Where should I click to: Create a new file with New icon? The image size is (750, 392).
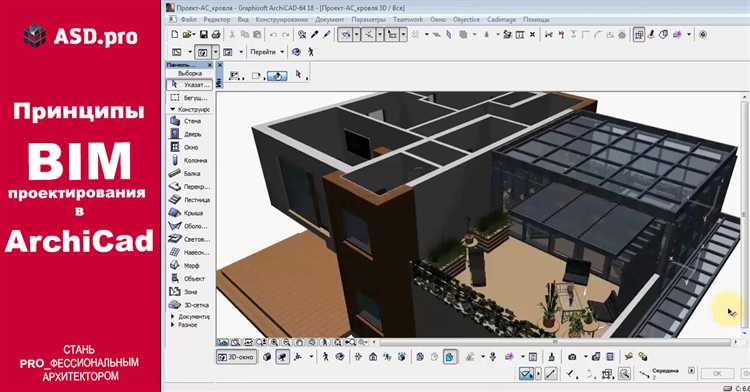(175, 34)
